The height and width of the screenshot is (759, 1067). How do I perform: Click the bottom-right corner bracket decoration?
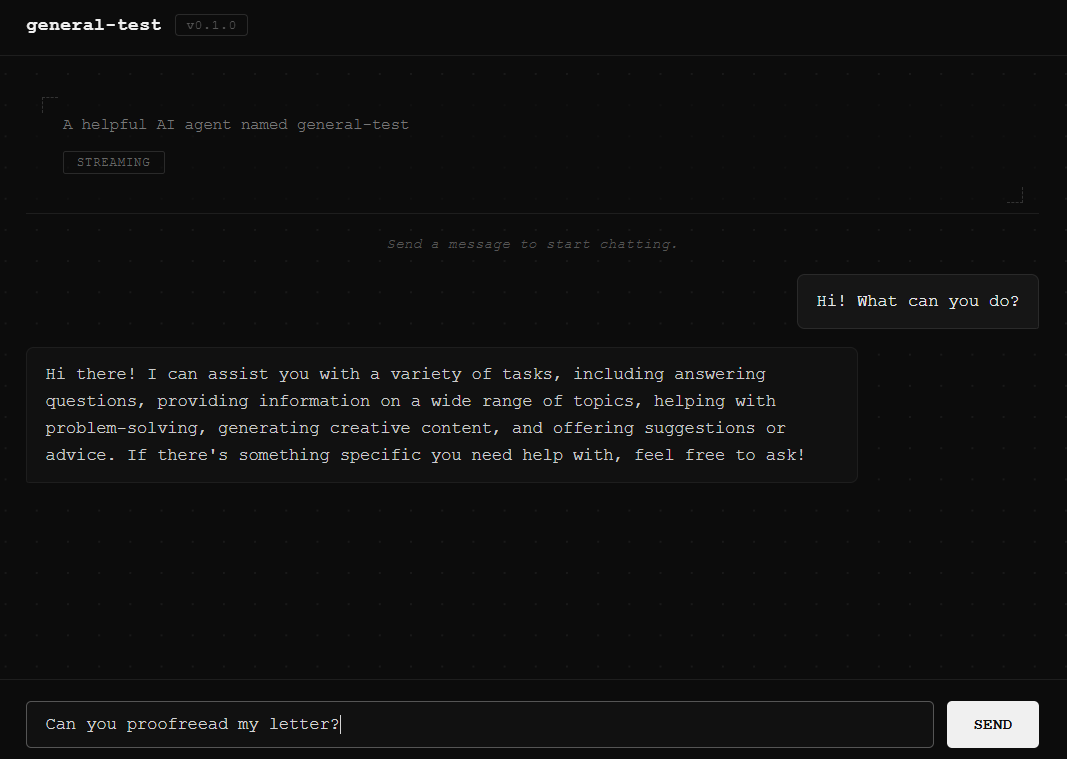point(1016,196)
